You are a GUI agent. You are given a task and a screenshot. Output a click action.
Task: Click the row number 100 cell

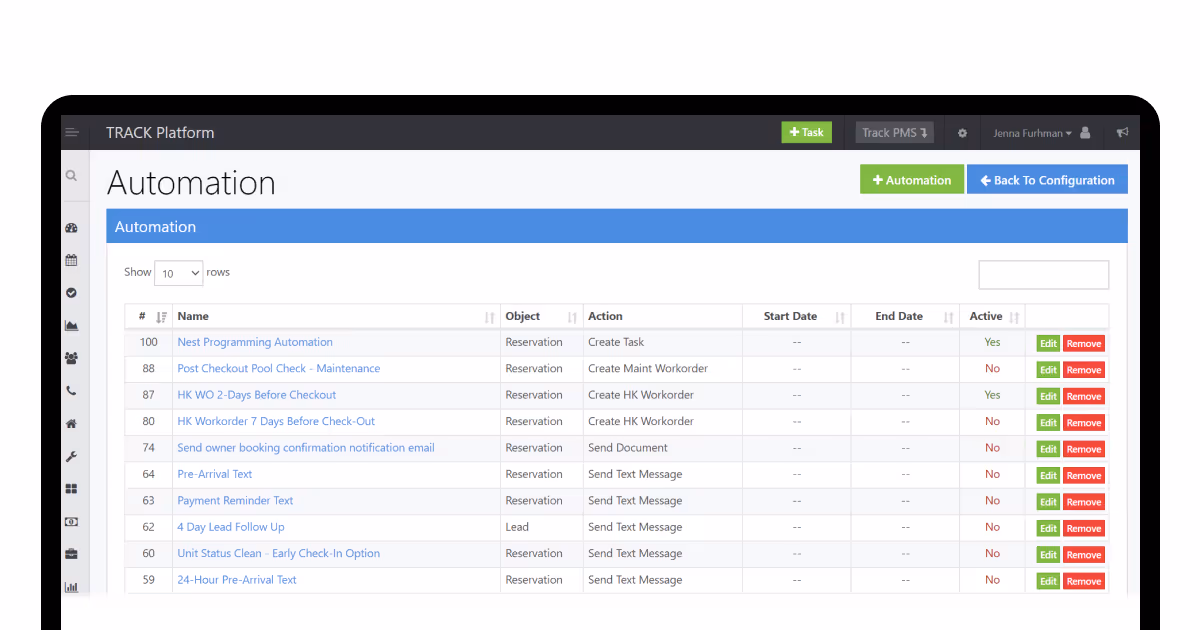(149, 342)
